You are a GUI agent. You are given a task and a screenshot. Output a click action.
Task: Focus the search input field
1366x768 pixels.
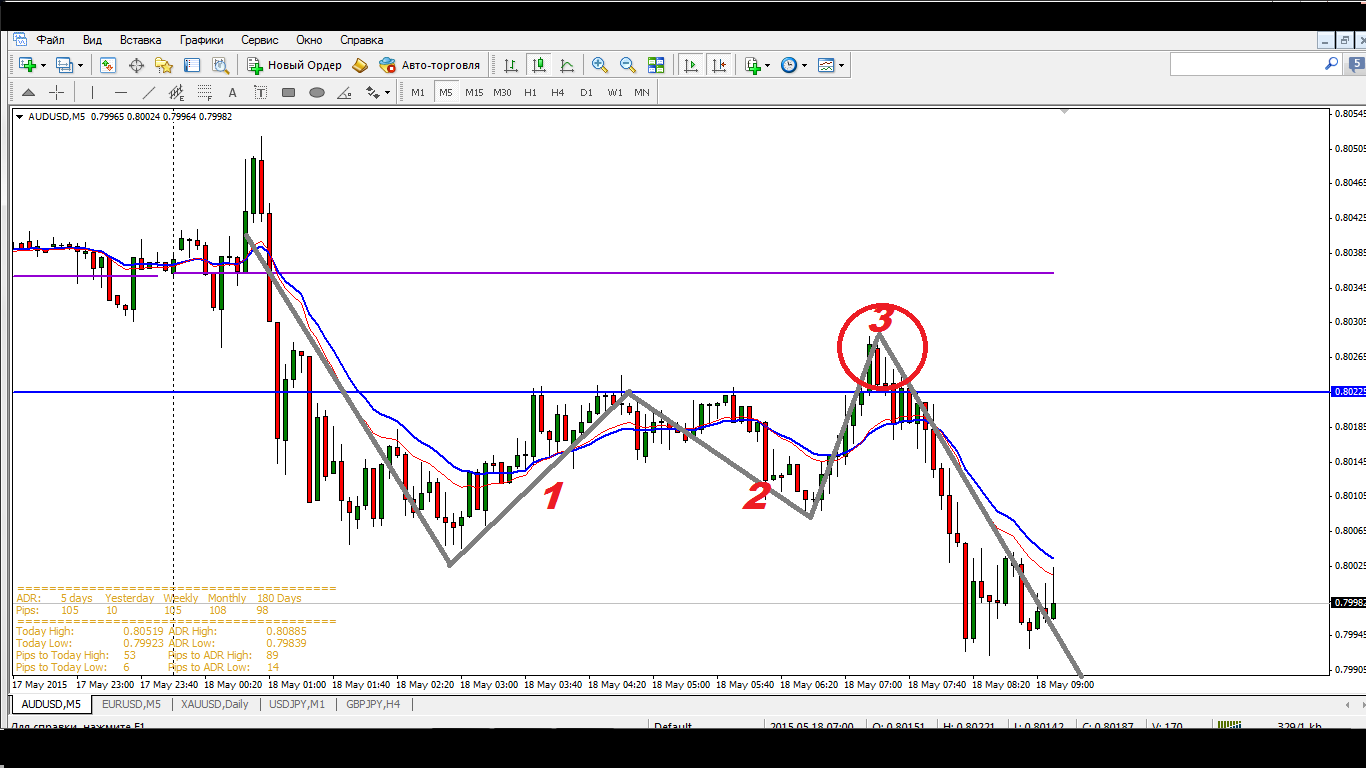tap(1247, 64)
